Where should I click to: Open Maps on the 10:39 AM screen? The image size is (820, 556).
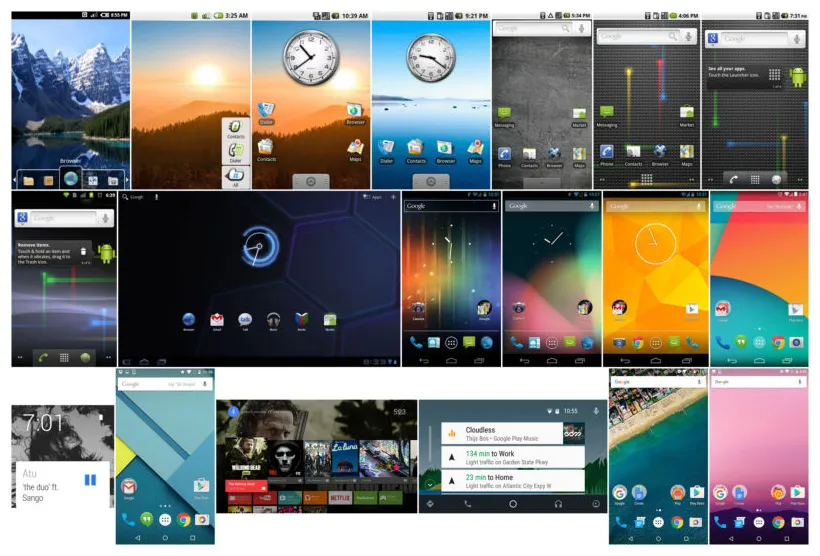355,150
